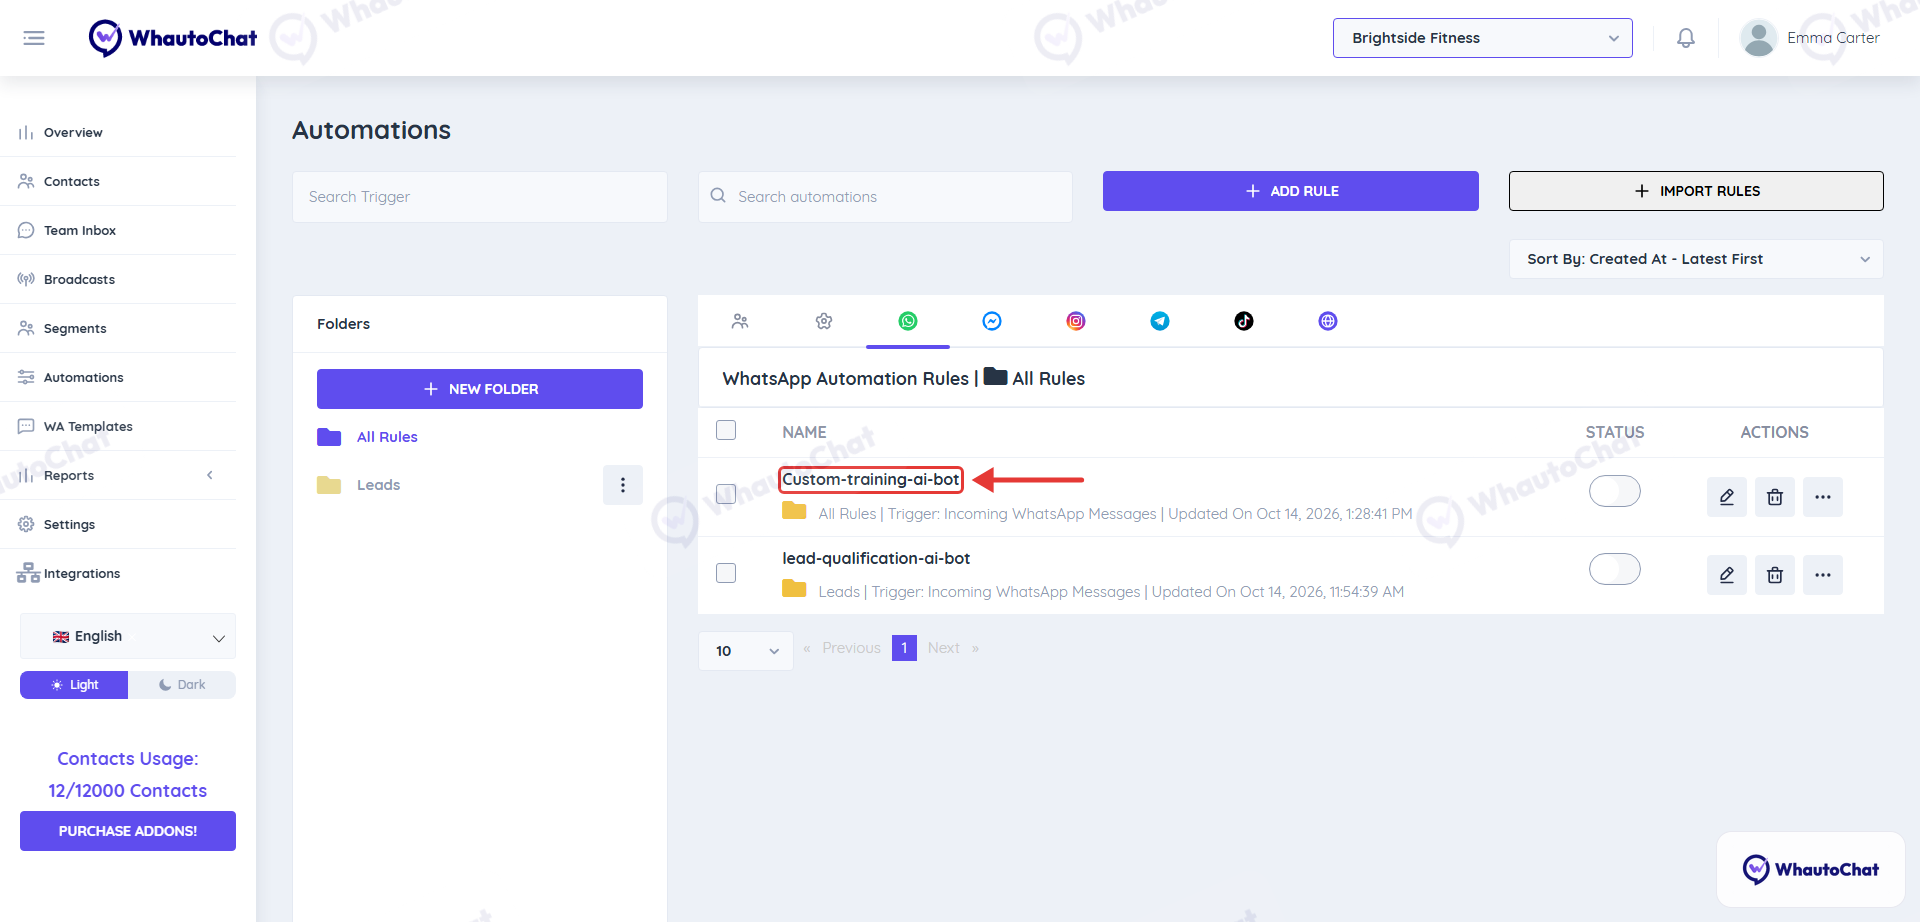Click the PURCHASE ADDONS! button
Viewport: 1920px width, 922px height.
coord(128,831)
